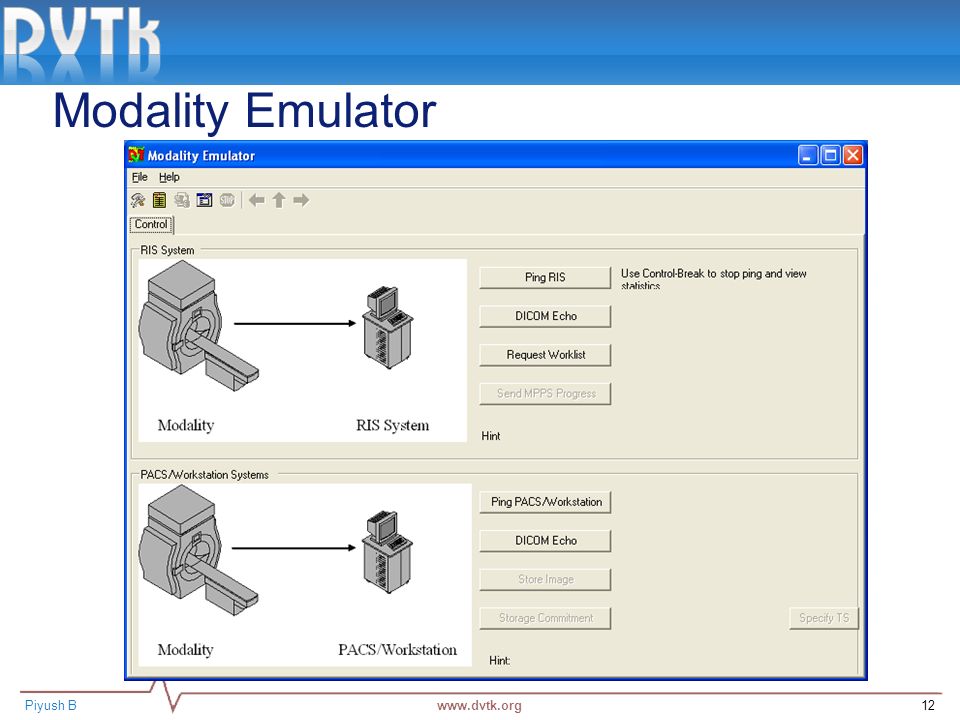Close the Modality Emulator window

[x=853, y=155]
